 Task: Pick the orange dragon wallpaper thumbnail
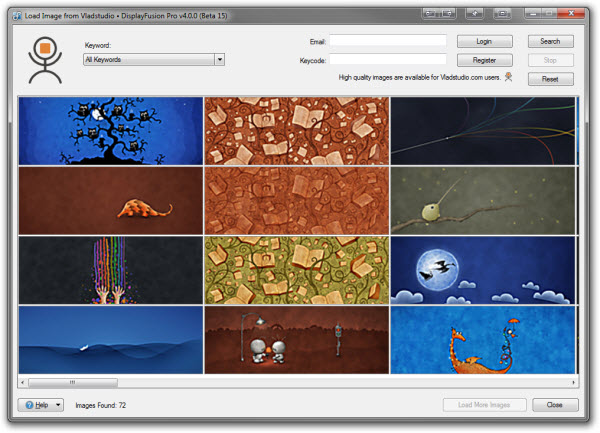[483, 340]
